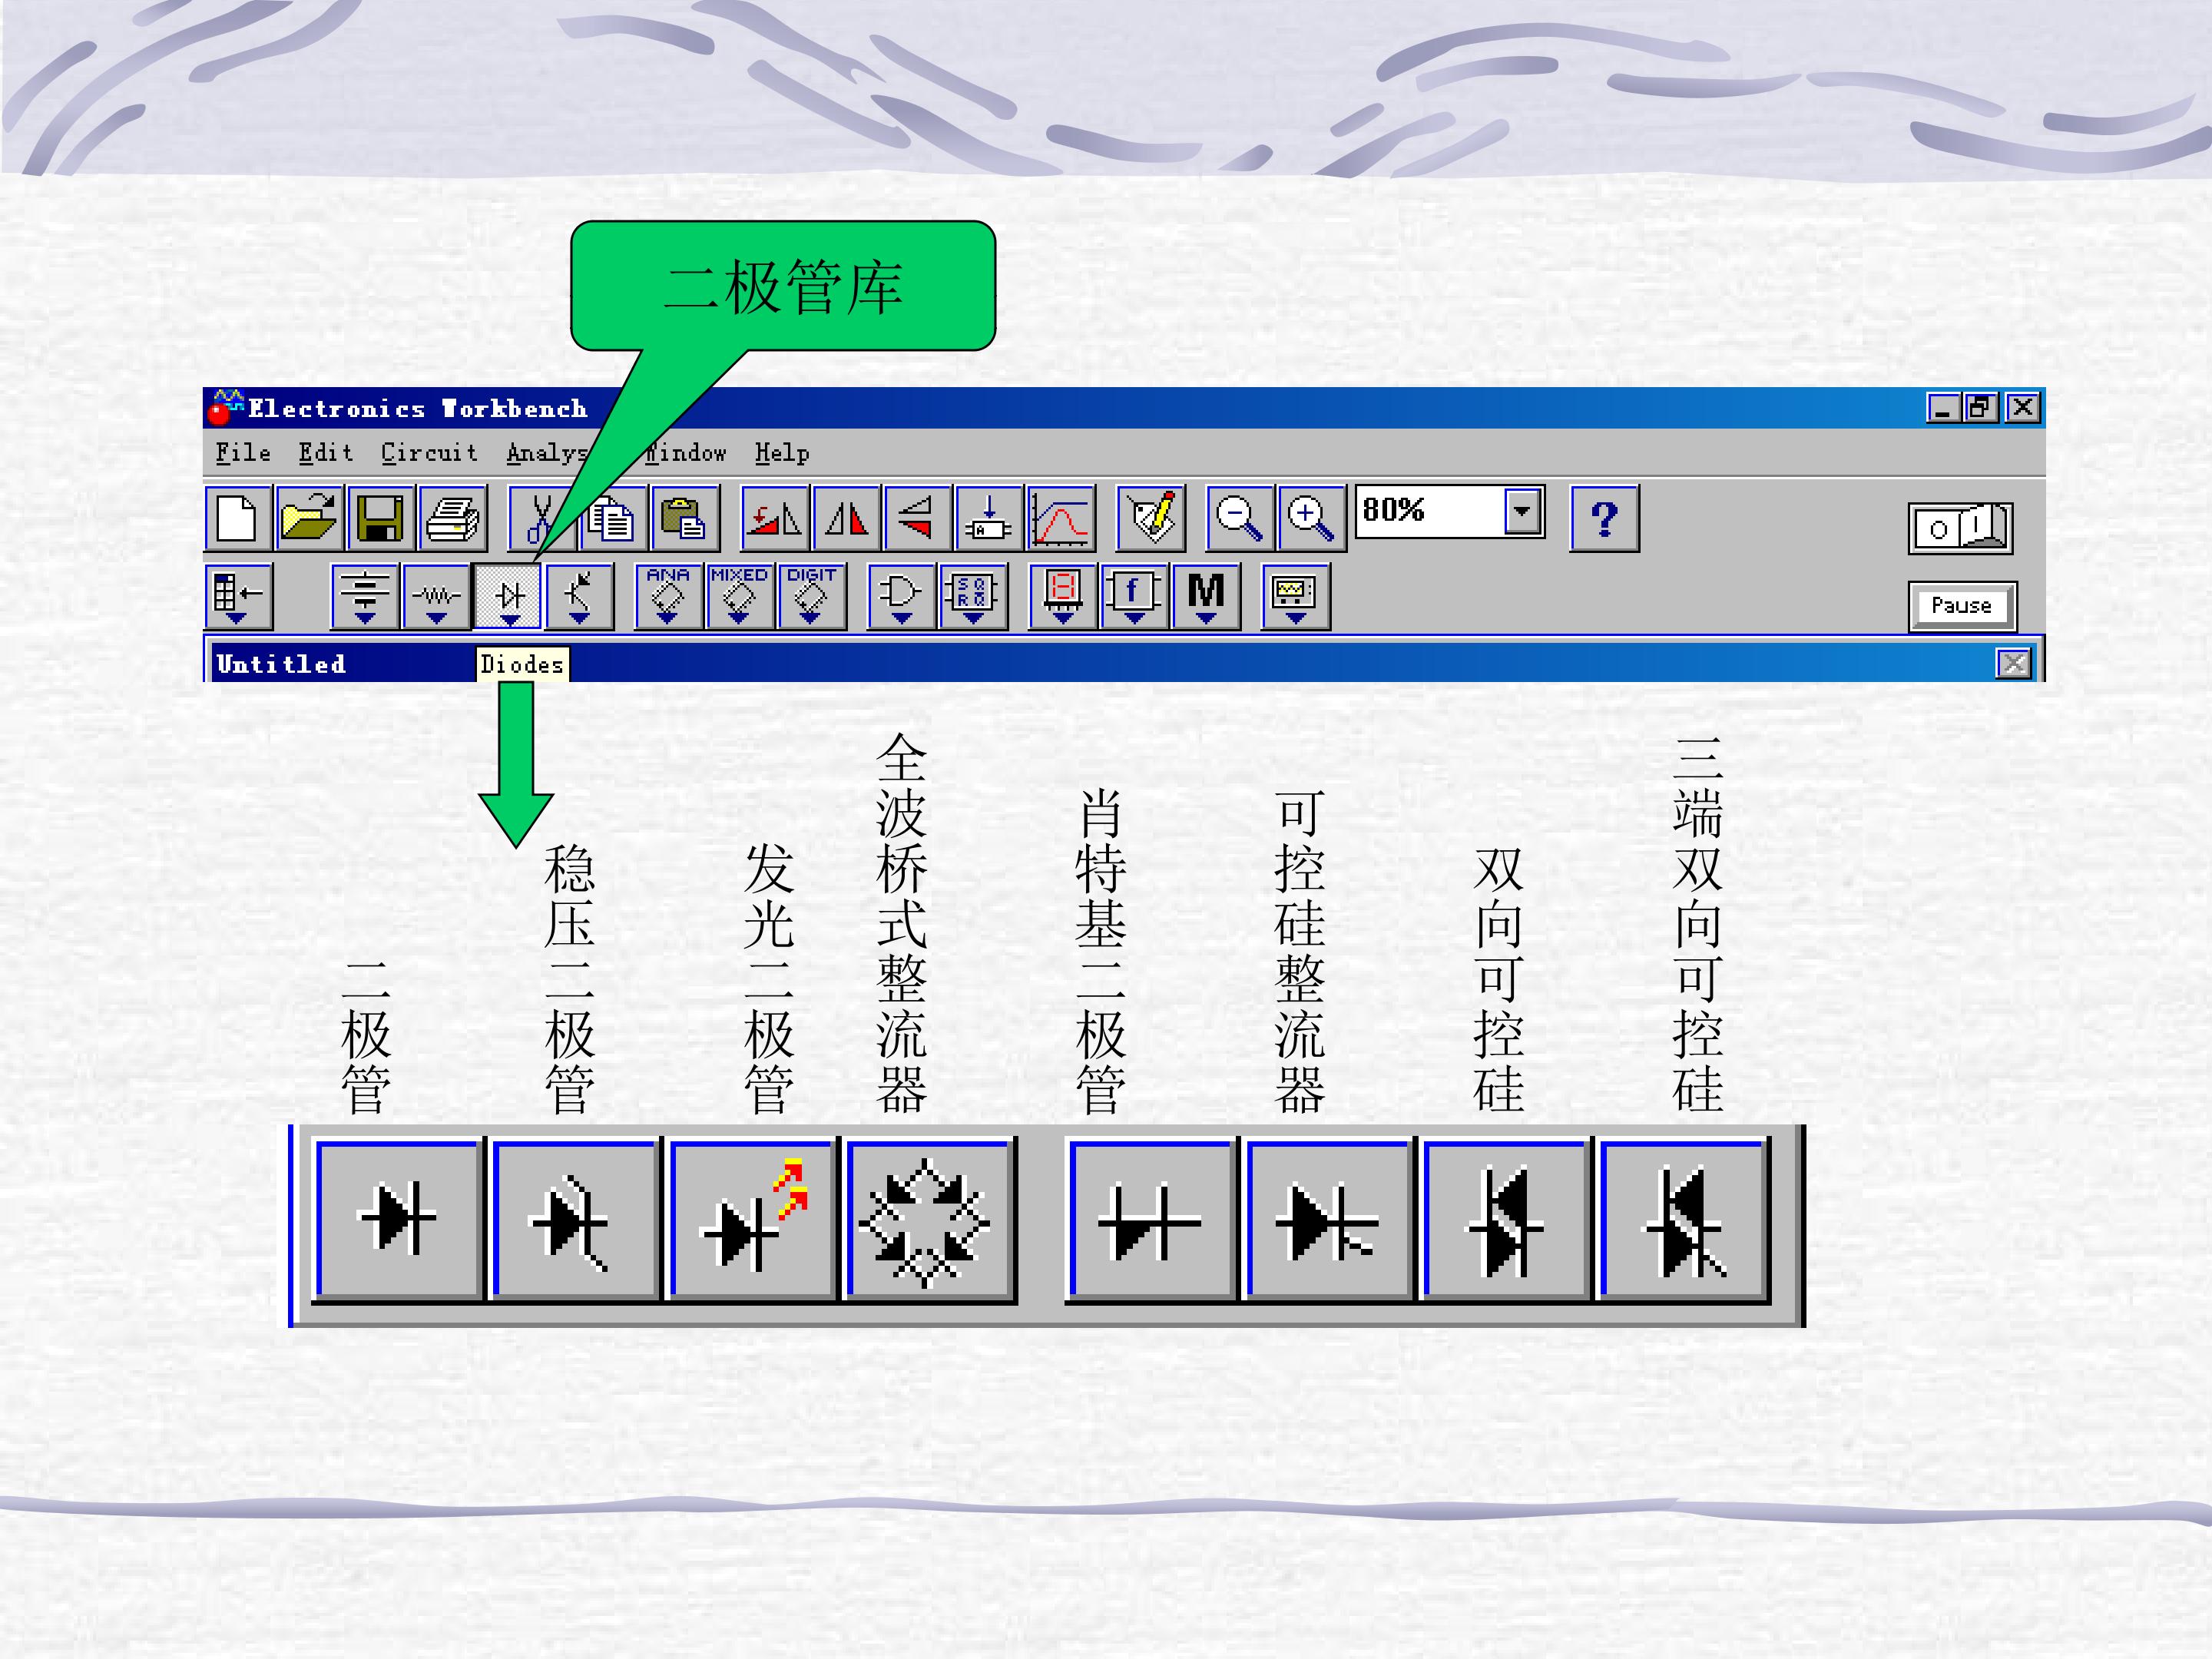Click the Help question mark button
This screenshot has width=2212, height=1659.
pyautogui.click(x=1604, y=518)
